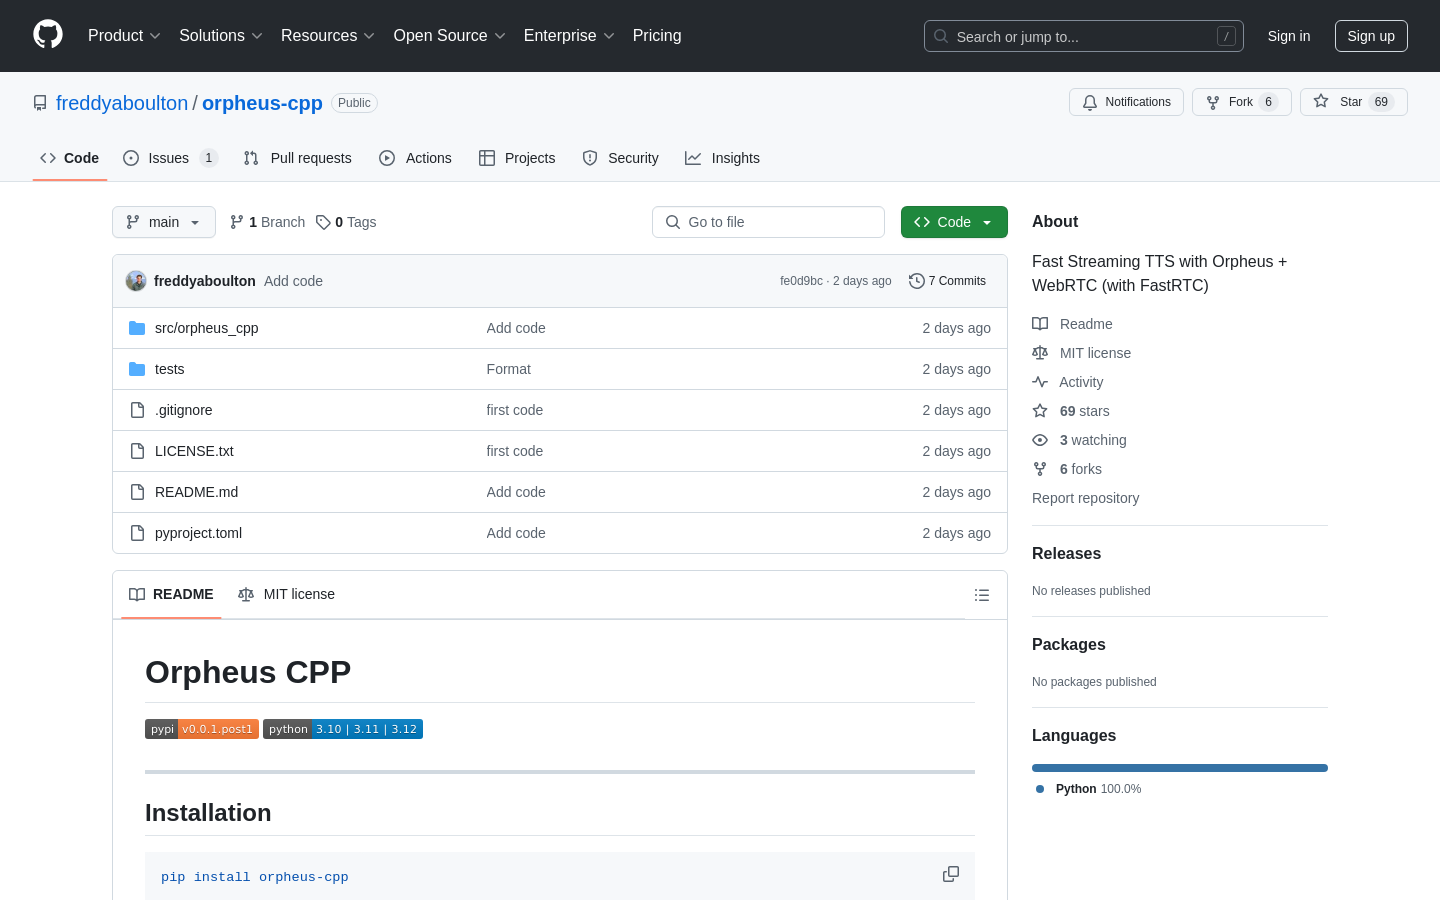Click the pulse icon beside Activity
1440x900 pixels.
[x=1040, y=382]
